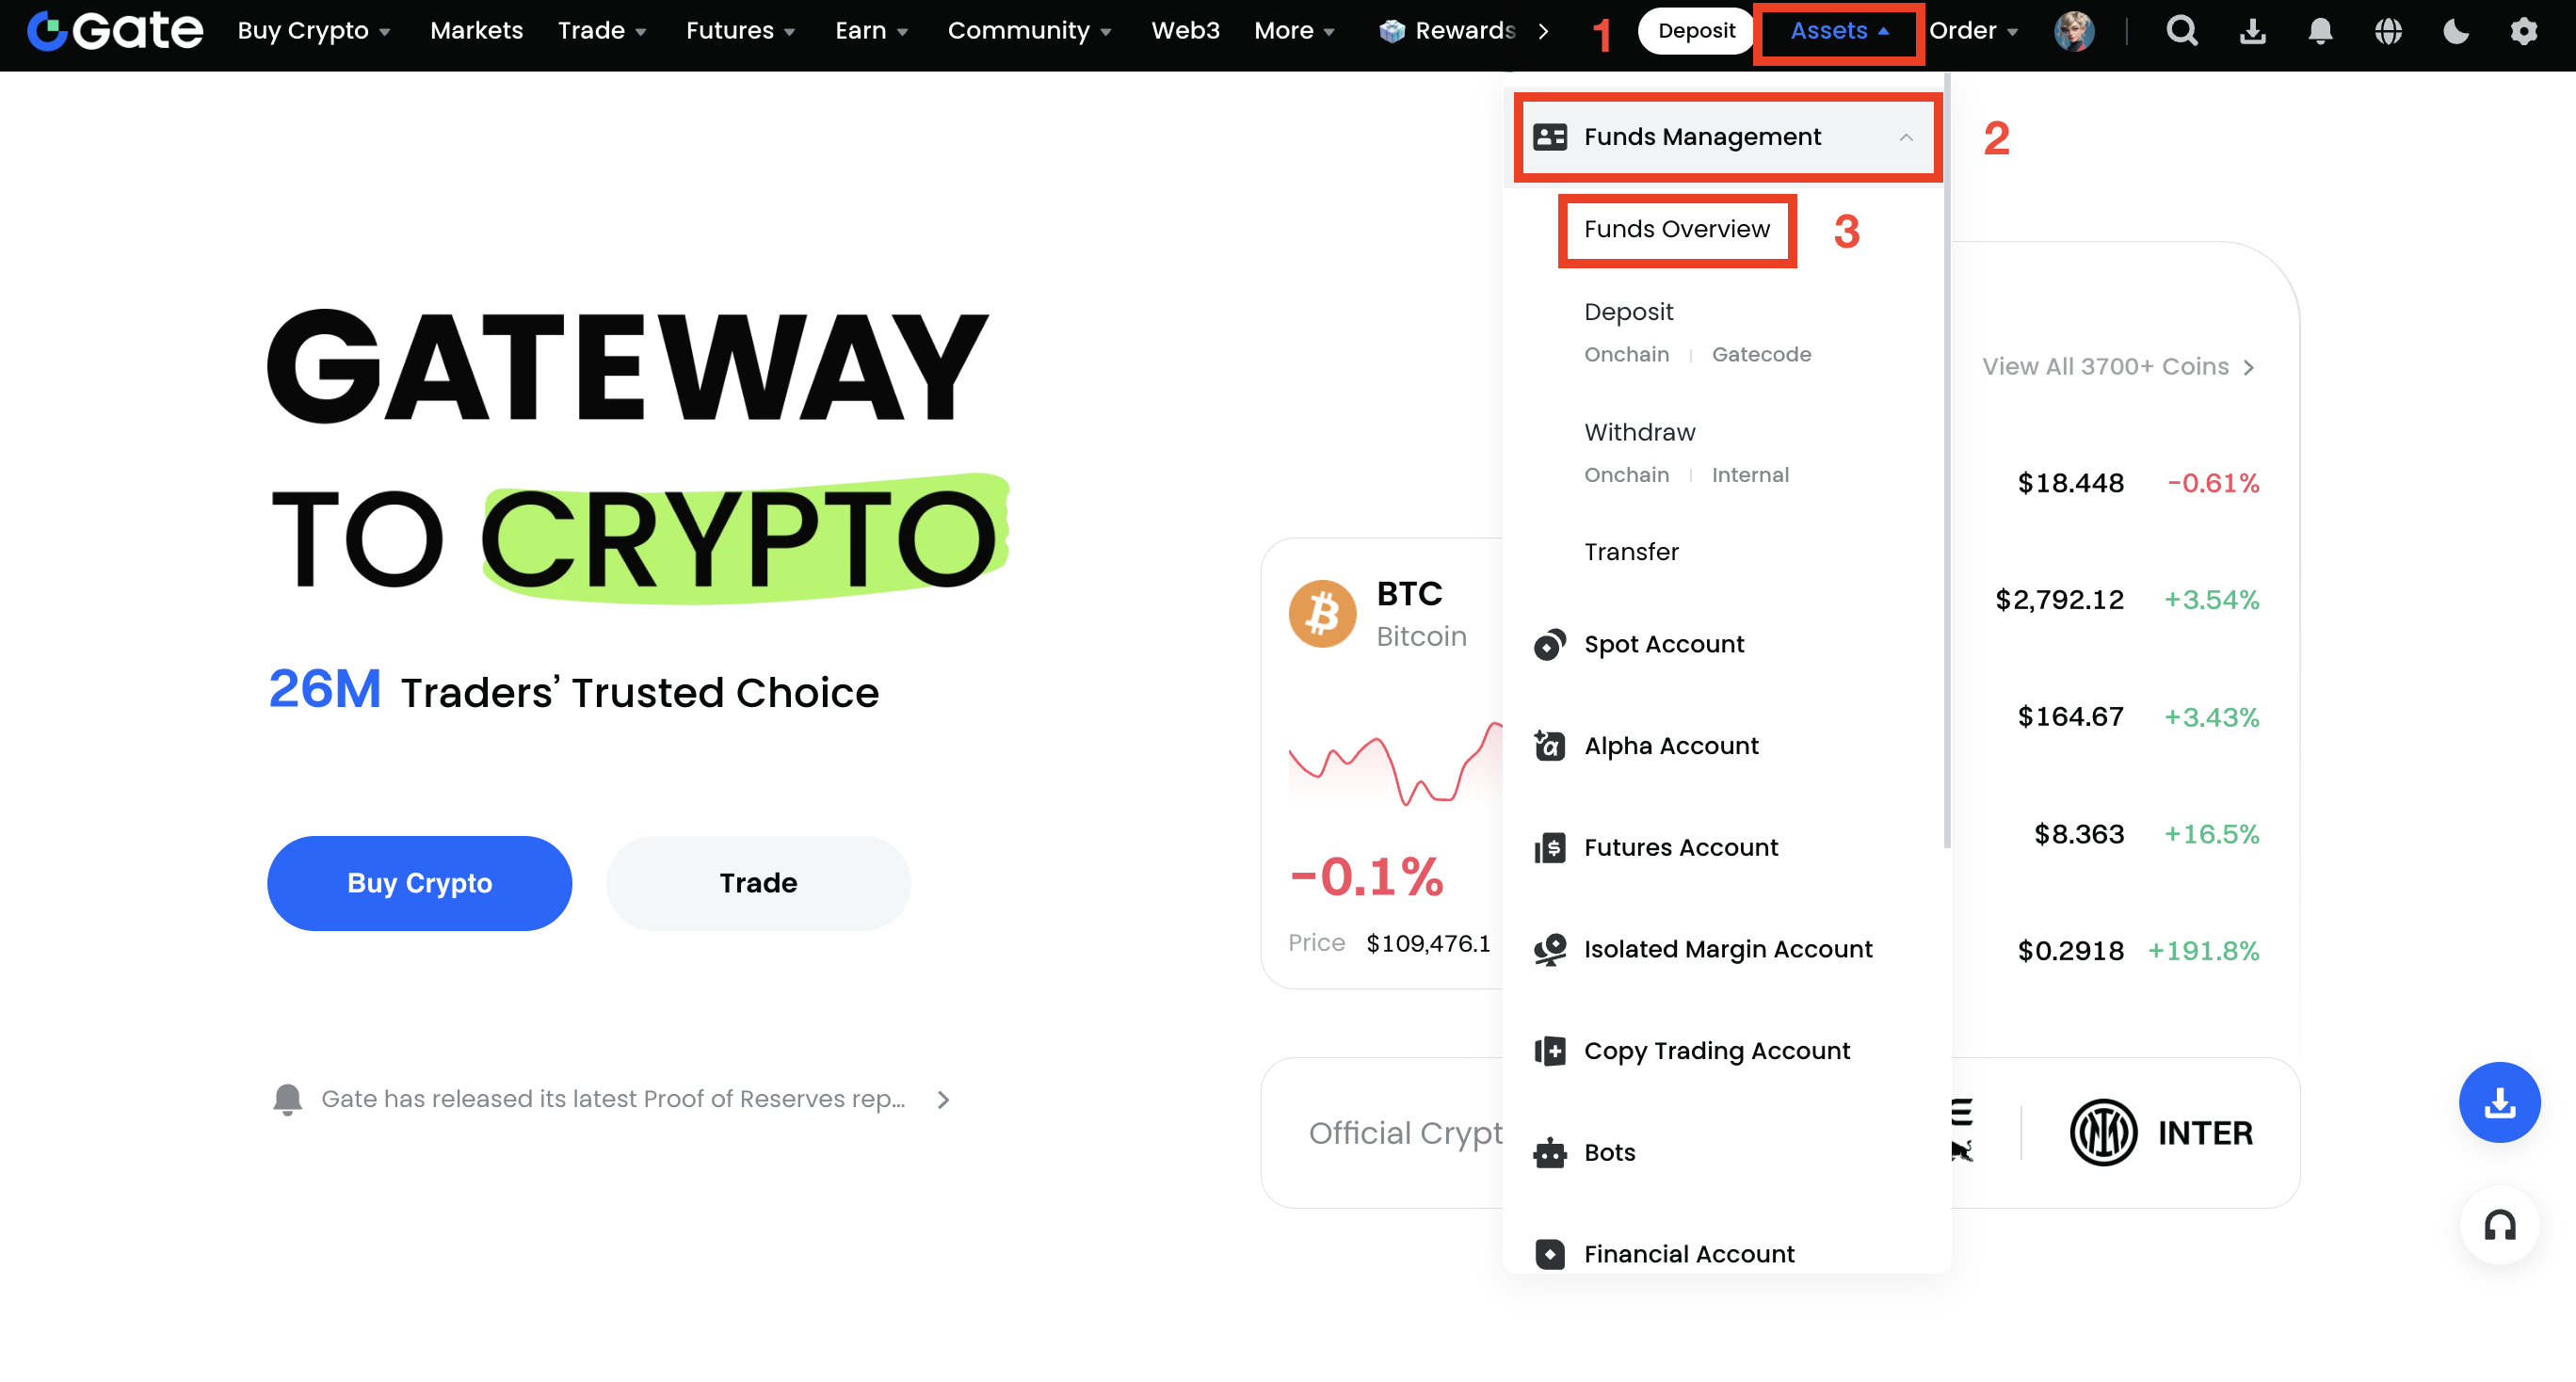
Task: Expand the Futures navigation dropdown
Action: point(740,31)
